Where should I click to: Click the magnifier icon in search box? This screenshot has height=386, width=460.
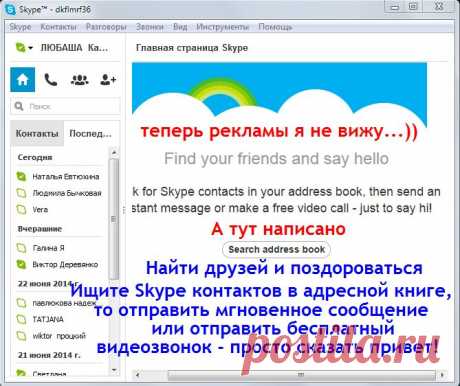point(19,106)
